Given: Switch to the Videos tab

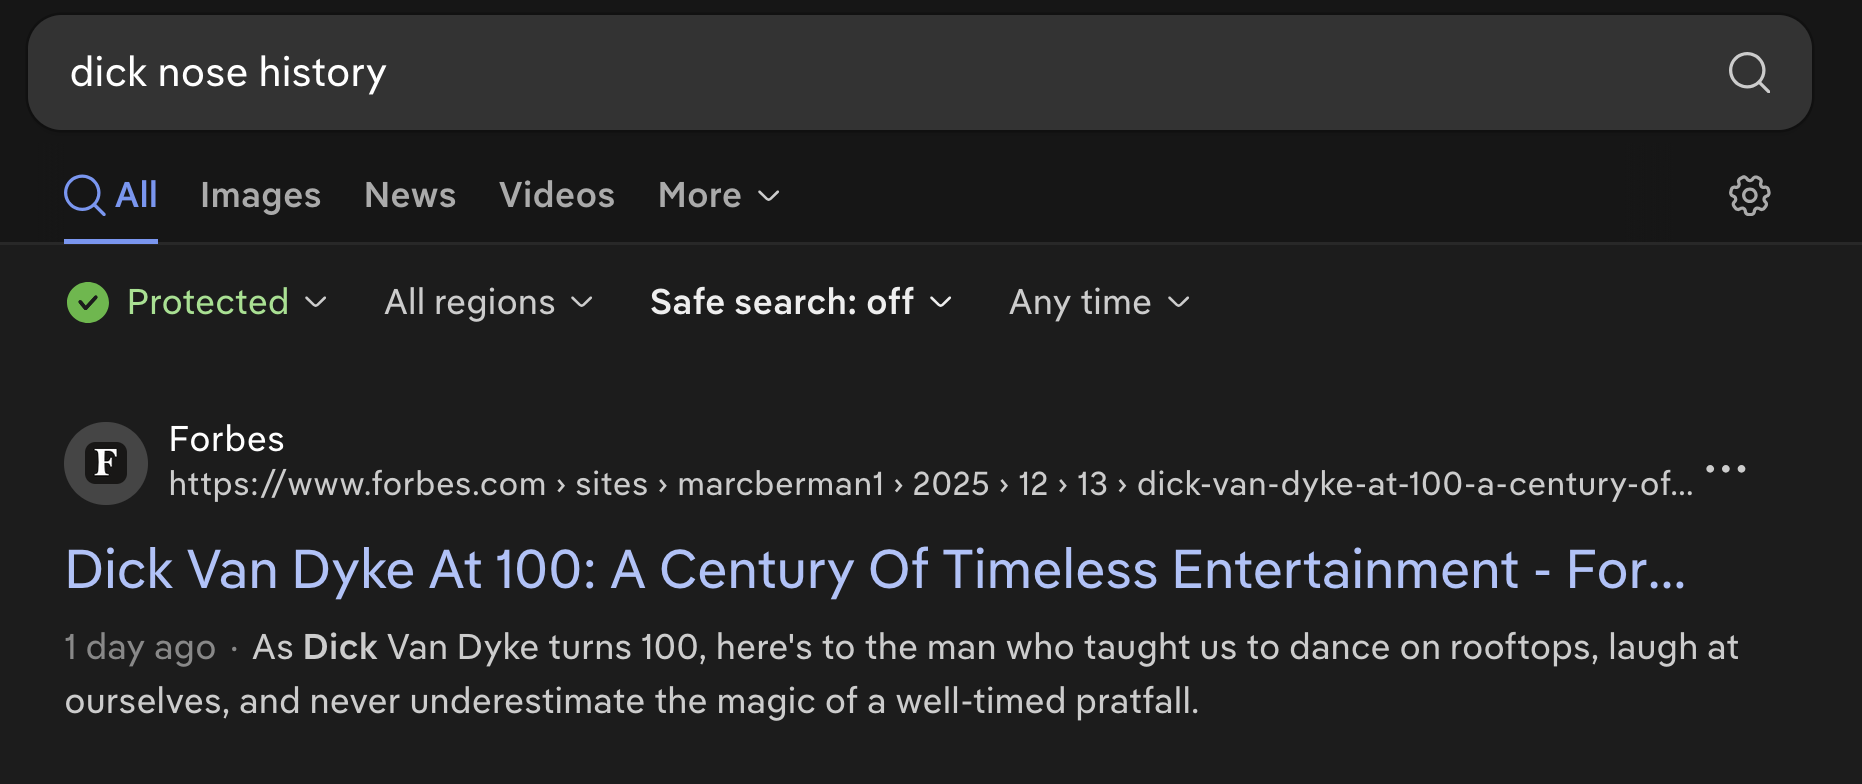Looking at the screenshot, I should [556, 195].
